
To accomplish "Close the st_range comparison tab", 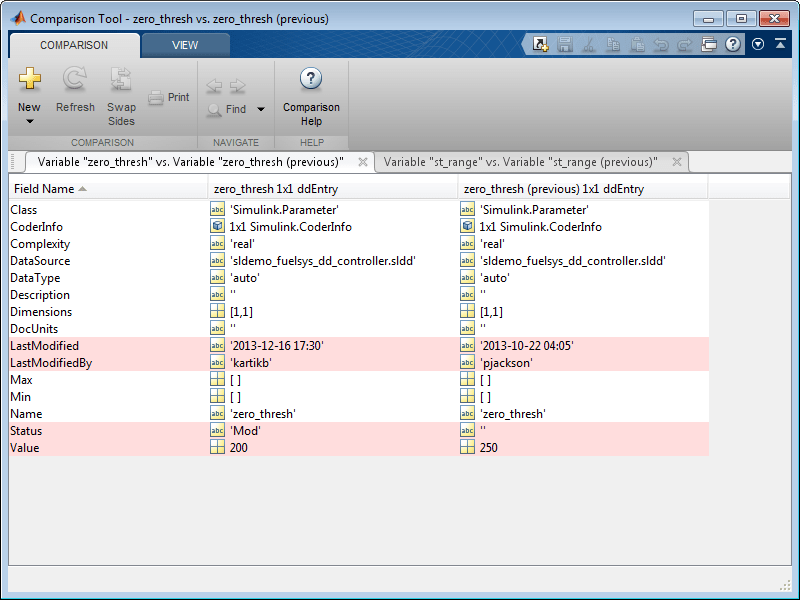I will [677, 162].
